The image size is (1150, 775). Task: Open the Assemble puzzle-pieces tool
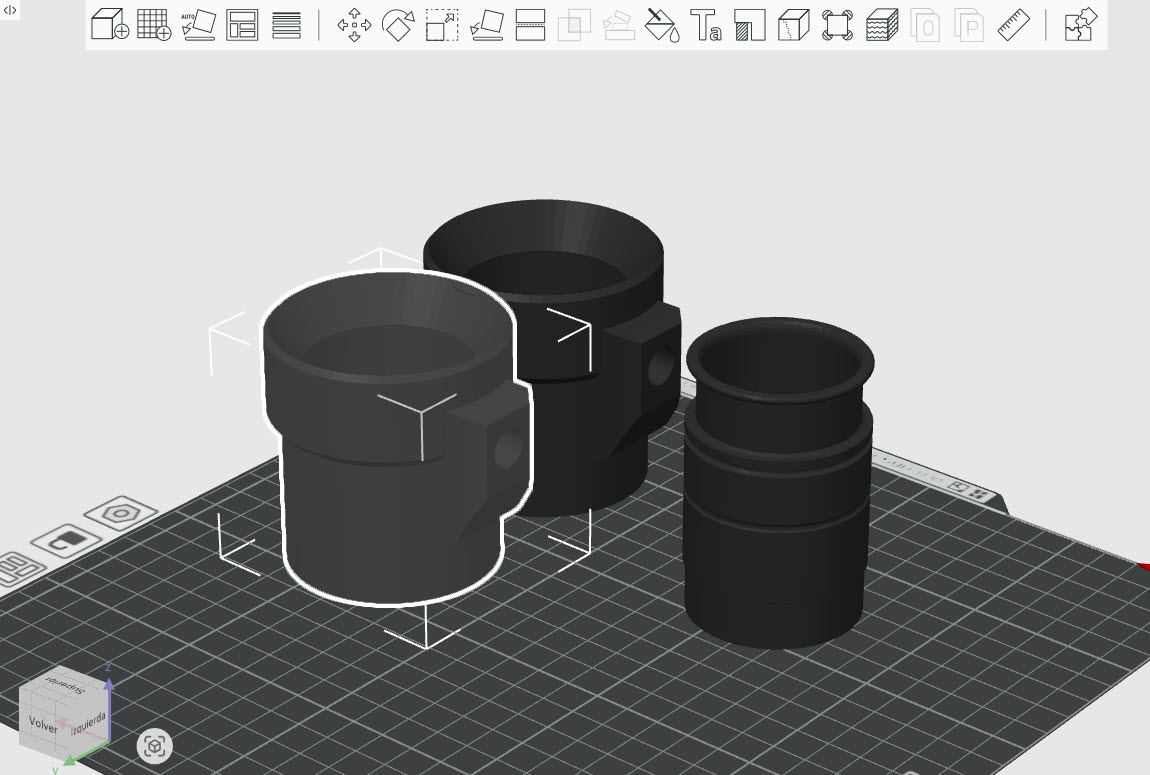pos(1080,25)
